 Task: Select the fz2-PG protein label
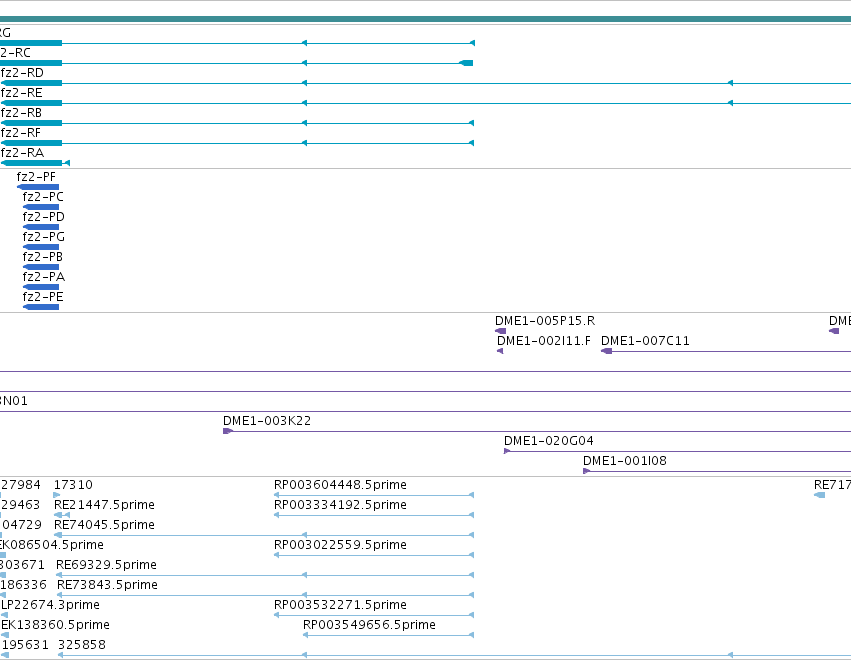point(43,237)
